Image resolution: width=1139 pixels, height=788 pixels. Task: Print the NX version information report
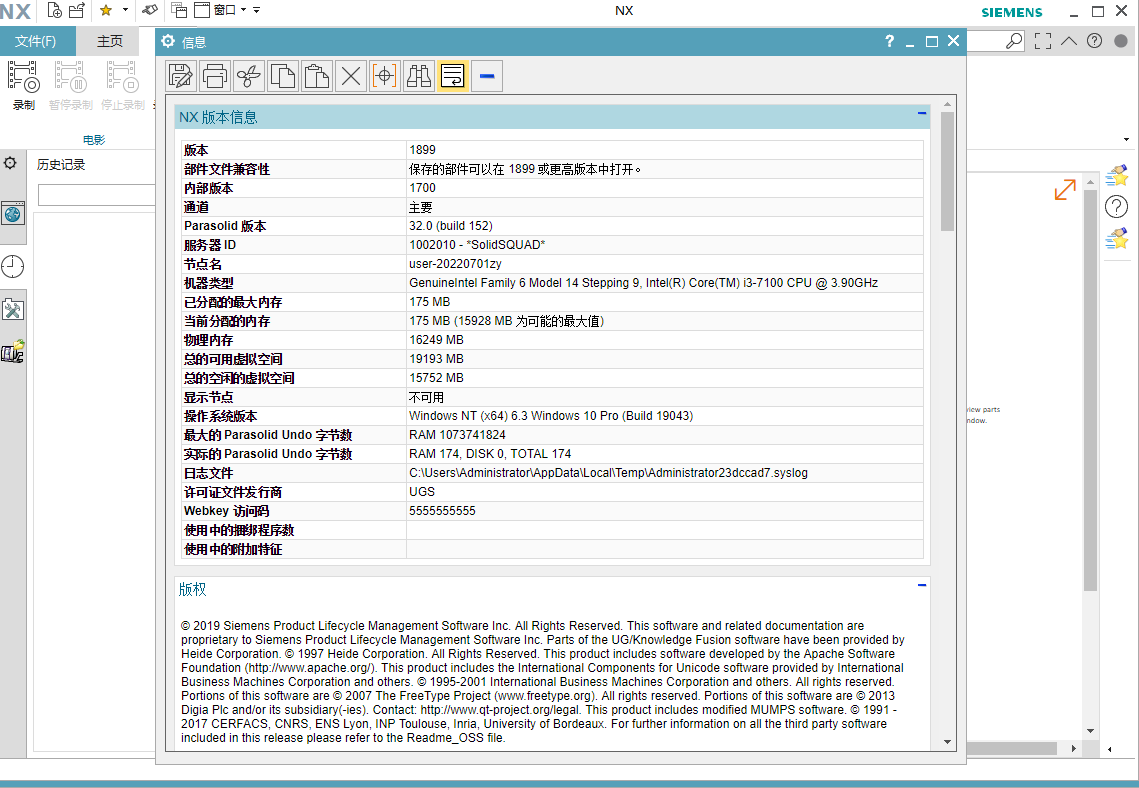215,75
